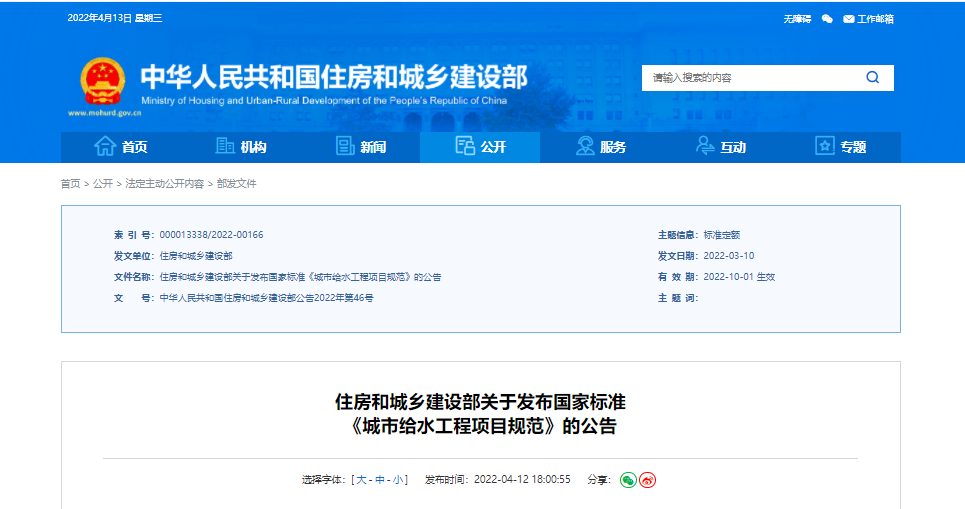Click the home house icon in navigation
The image size is (965, 509).
click(x=105, y=146)
